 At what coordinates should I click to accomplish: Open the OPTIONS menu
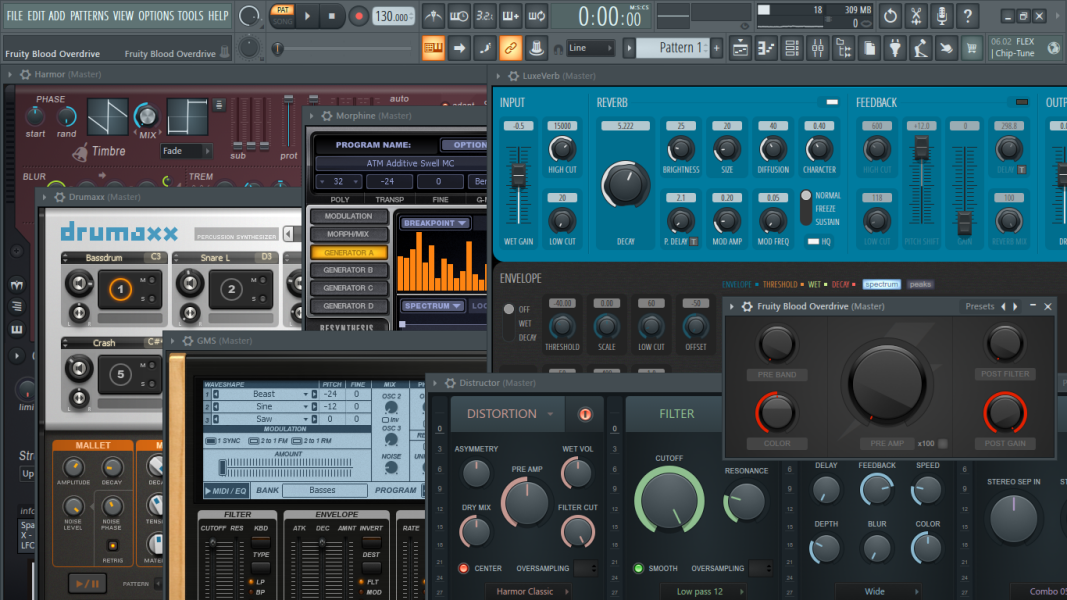(156, 16)
